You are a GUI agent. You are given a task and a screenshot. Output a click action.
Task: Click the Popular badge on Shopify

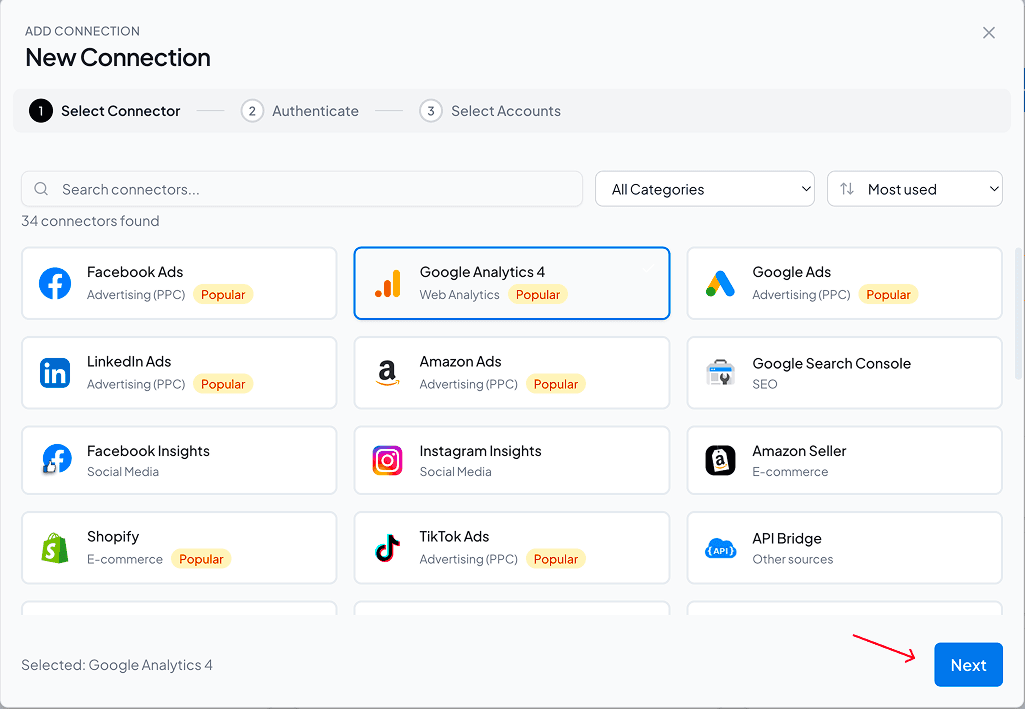pos(201,559)
